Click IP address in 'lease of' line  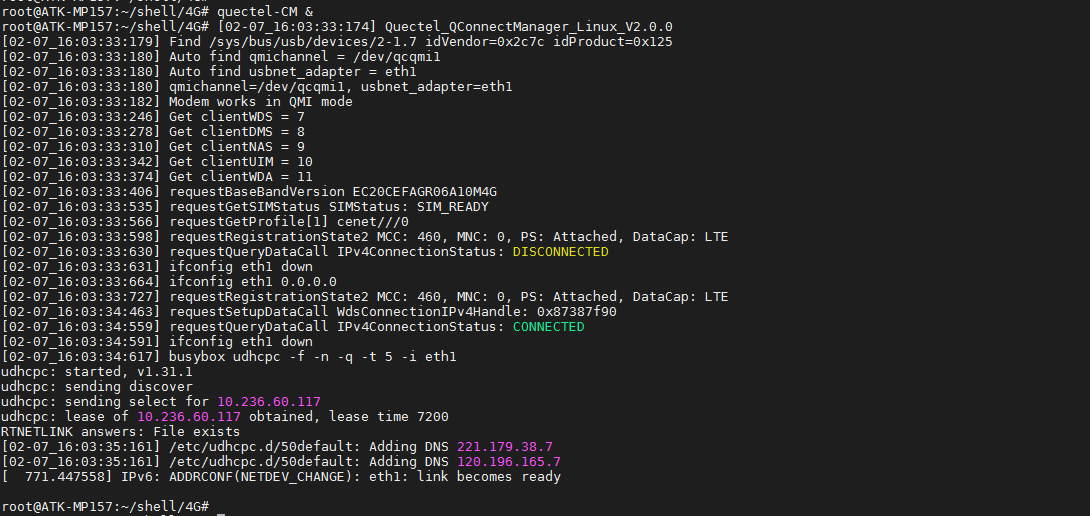click(x=188, y=417)
